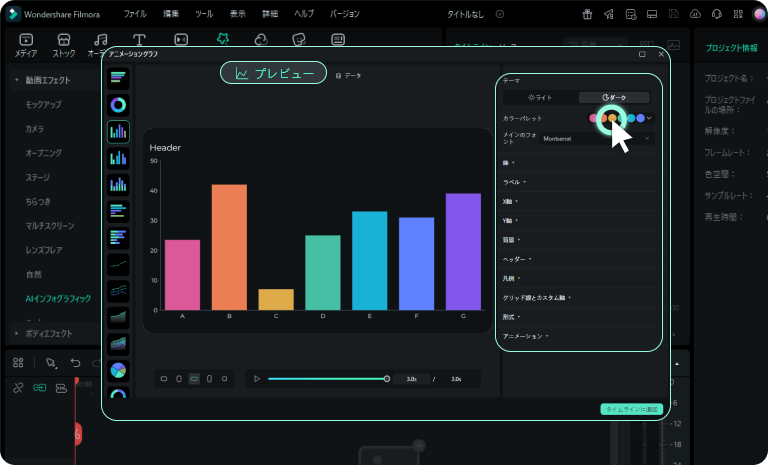Click the gift icon in title bar

[x=587, y=14]
